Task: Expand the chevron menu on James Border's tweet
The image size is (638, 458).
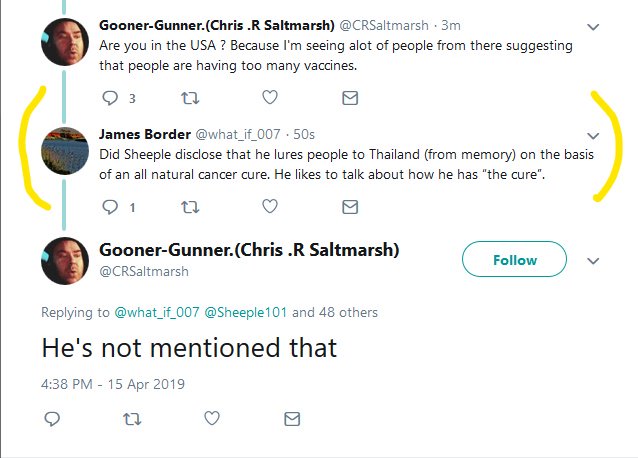Action: (x=592, y=136)
